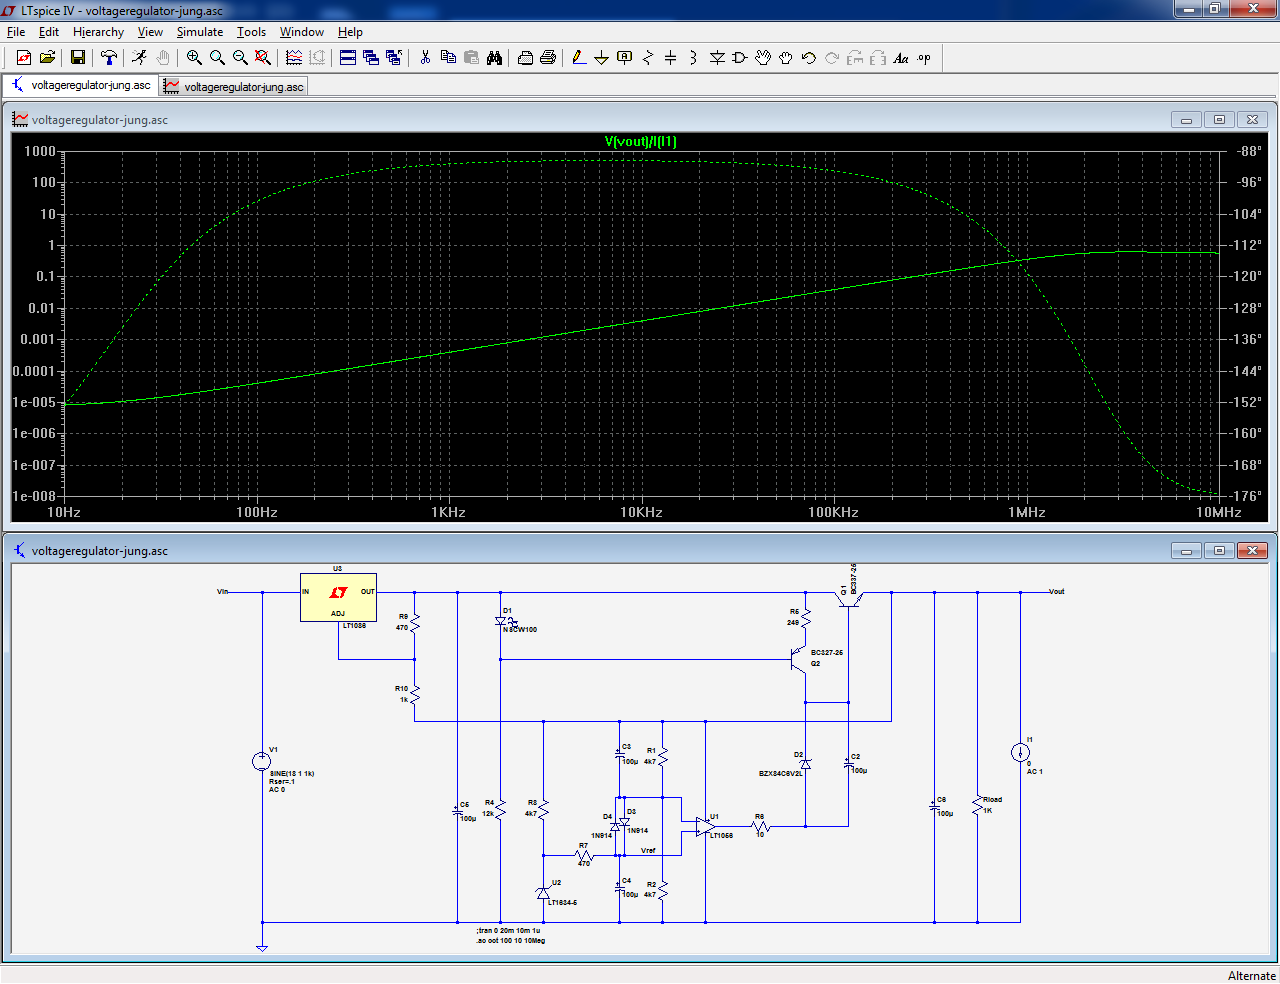Select the Place Resistor tool
Viewport: 1280px width, 984px height.
tap(648, 58)
